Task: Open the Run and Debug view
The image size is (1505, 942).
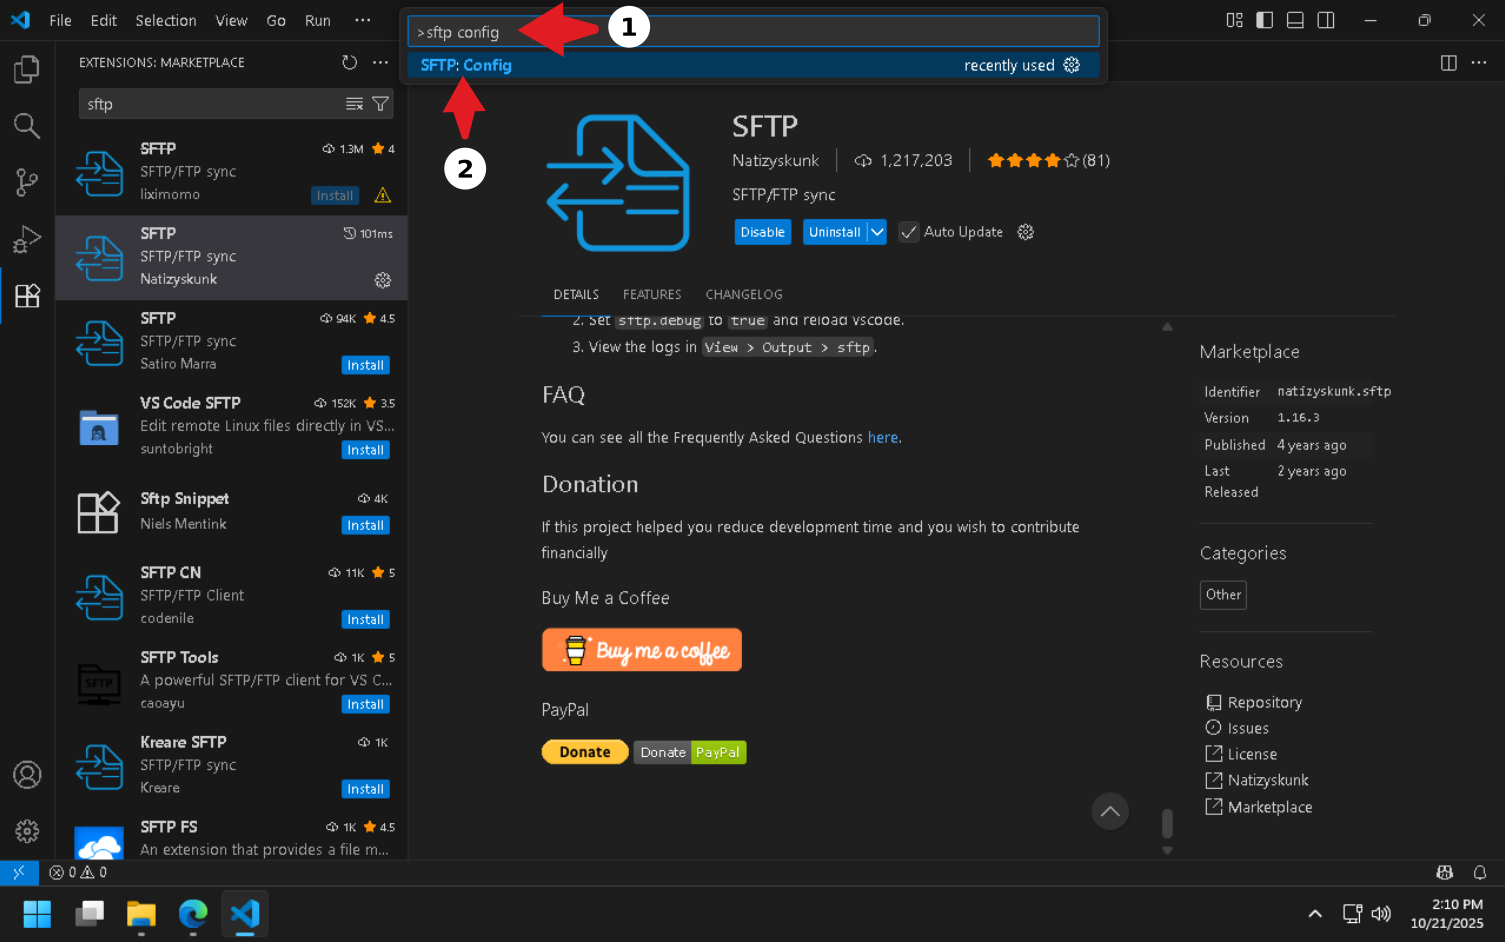Action: (27, 240)
